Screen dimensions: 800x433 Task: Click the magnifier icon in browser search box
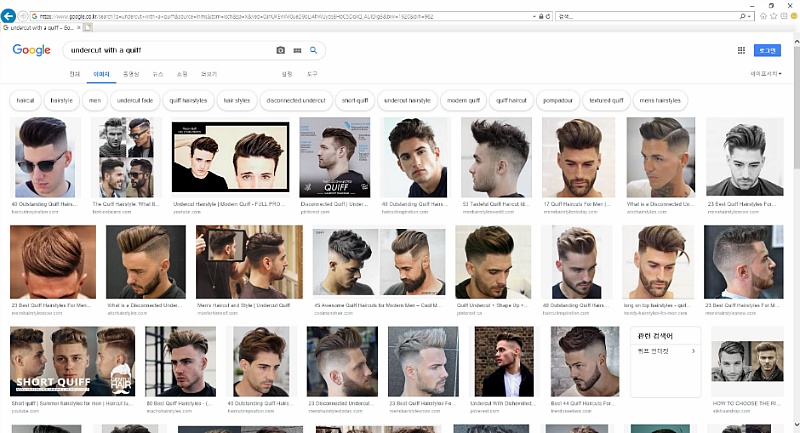[x=743, y=16]
